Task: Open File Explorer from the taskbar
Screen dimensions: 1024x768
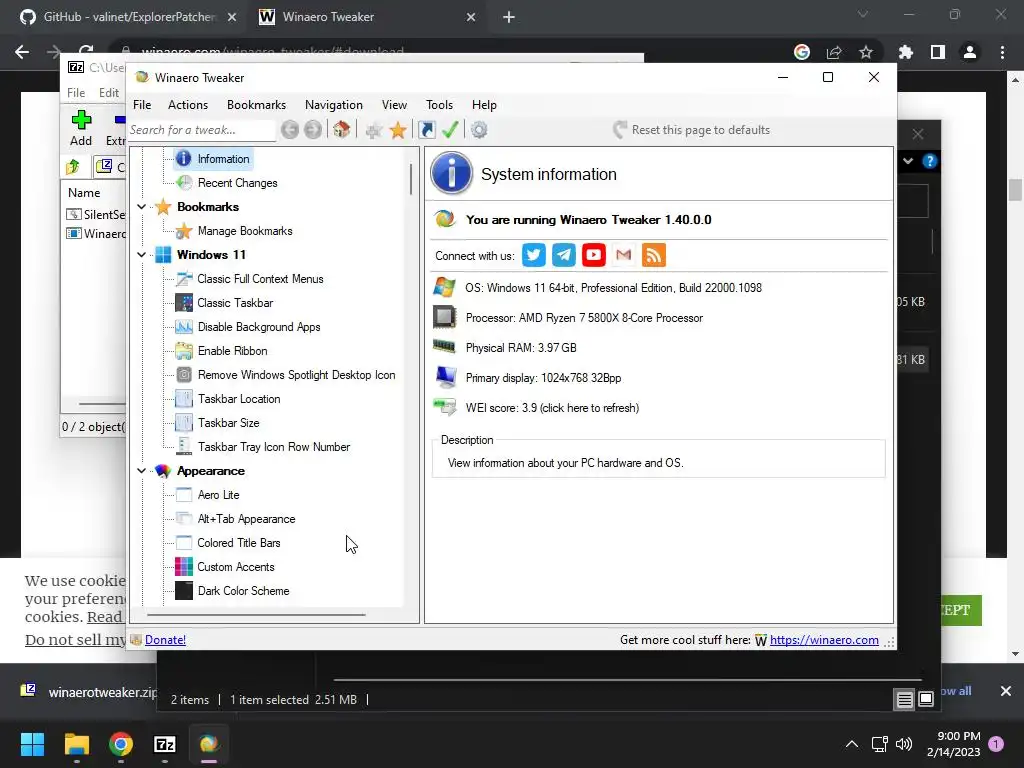Action: [x=77, y=744]
